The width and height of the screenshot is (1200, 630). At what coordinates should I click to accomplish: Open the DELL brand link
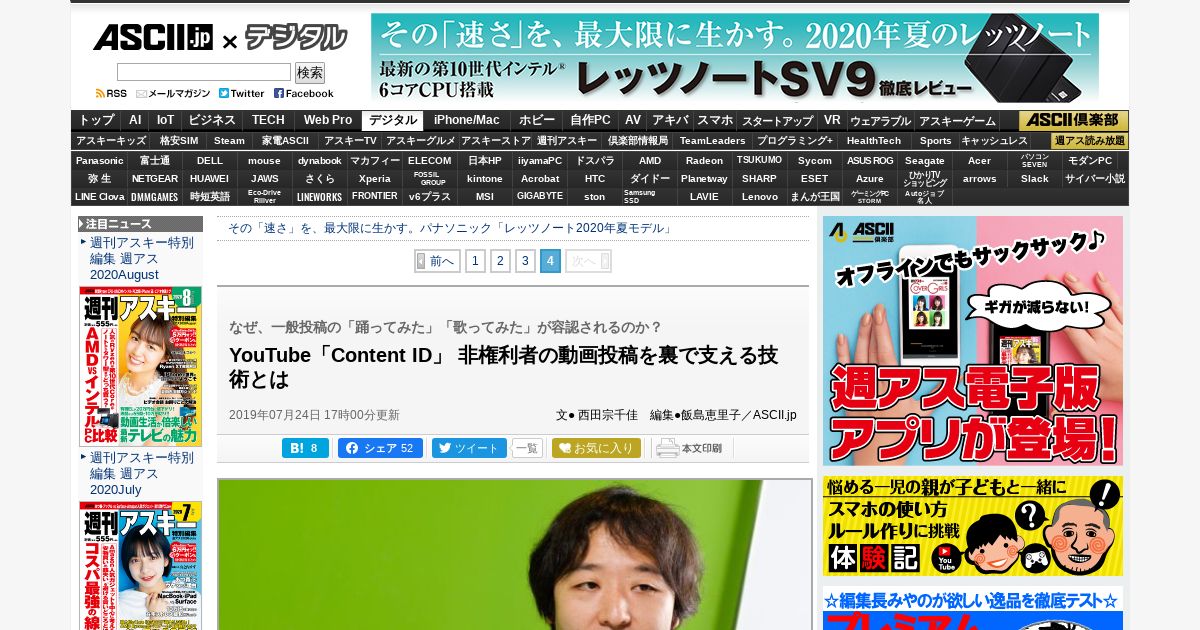click(210, 160)
